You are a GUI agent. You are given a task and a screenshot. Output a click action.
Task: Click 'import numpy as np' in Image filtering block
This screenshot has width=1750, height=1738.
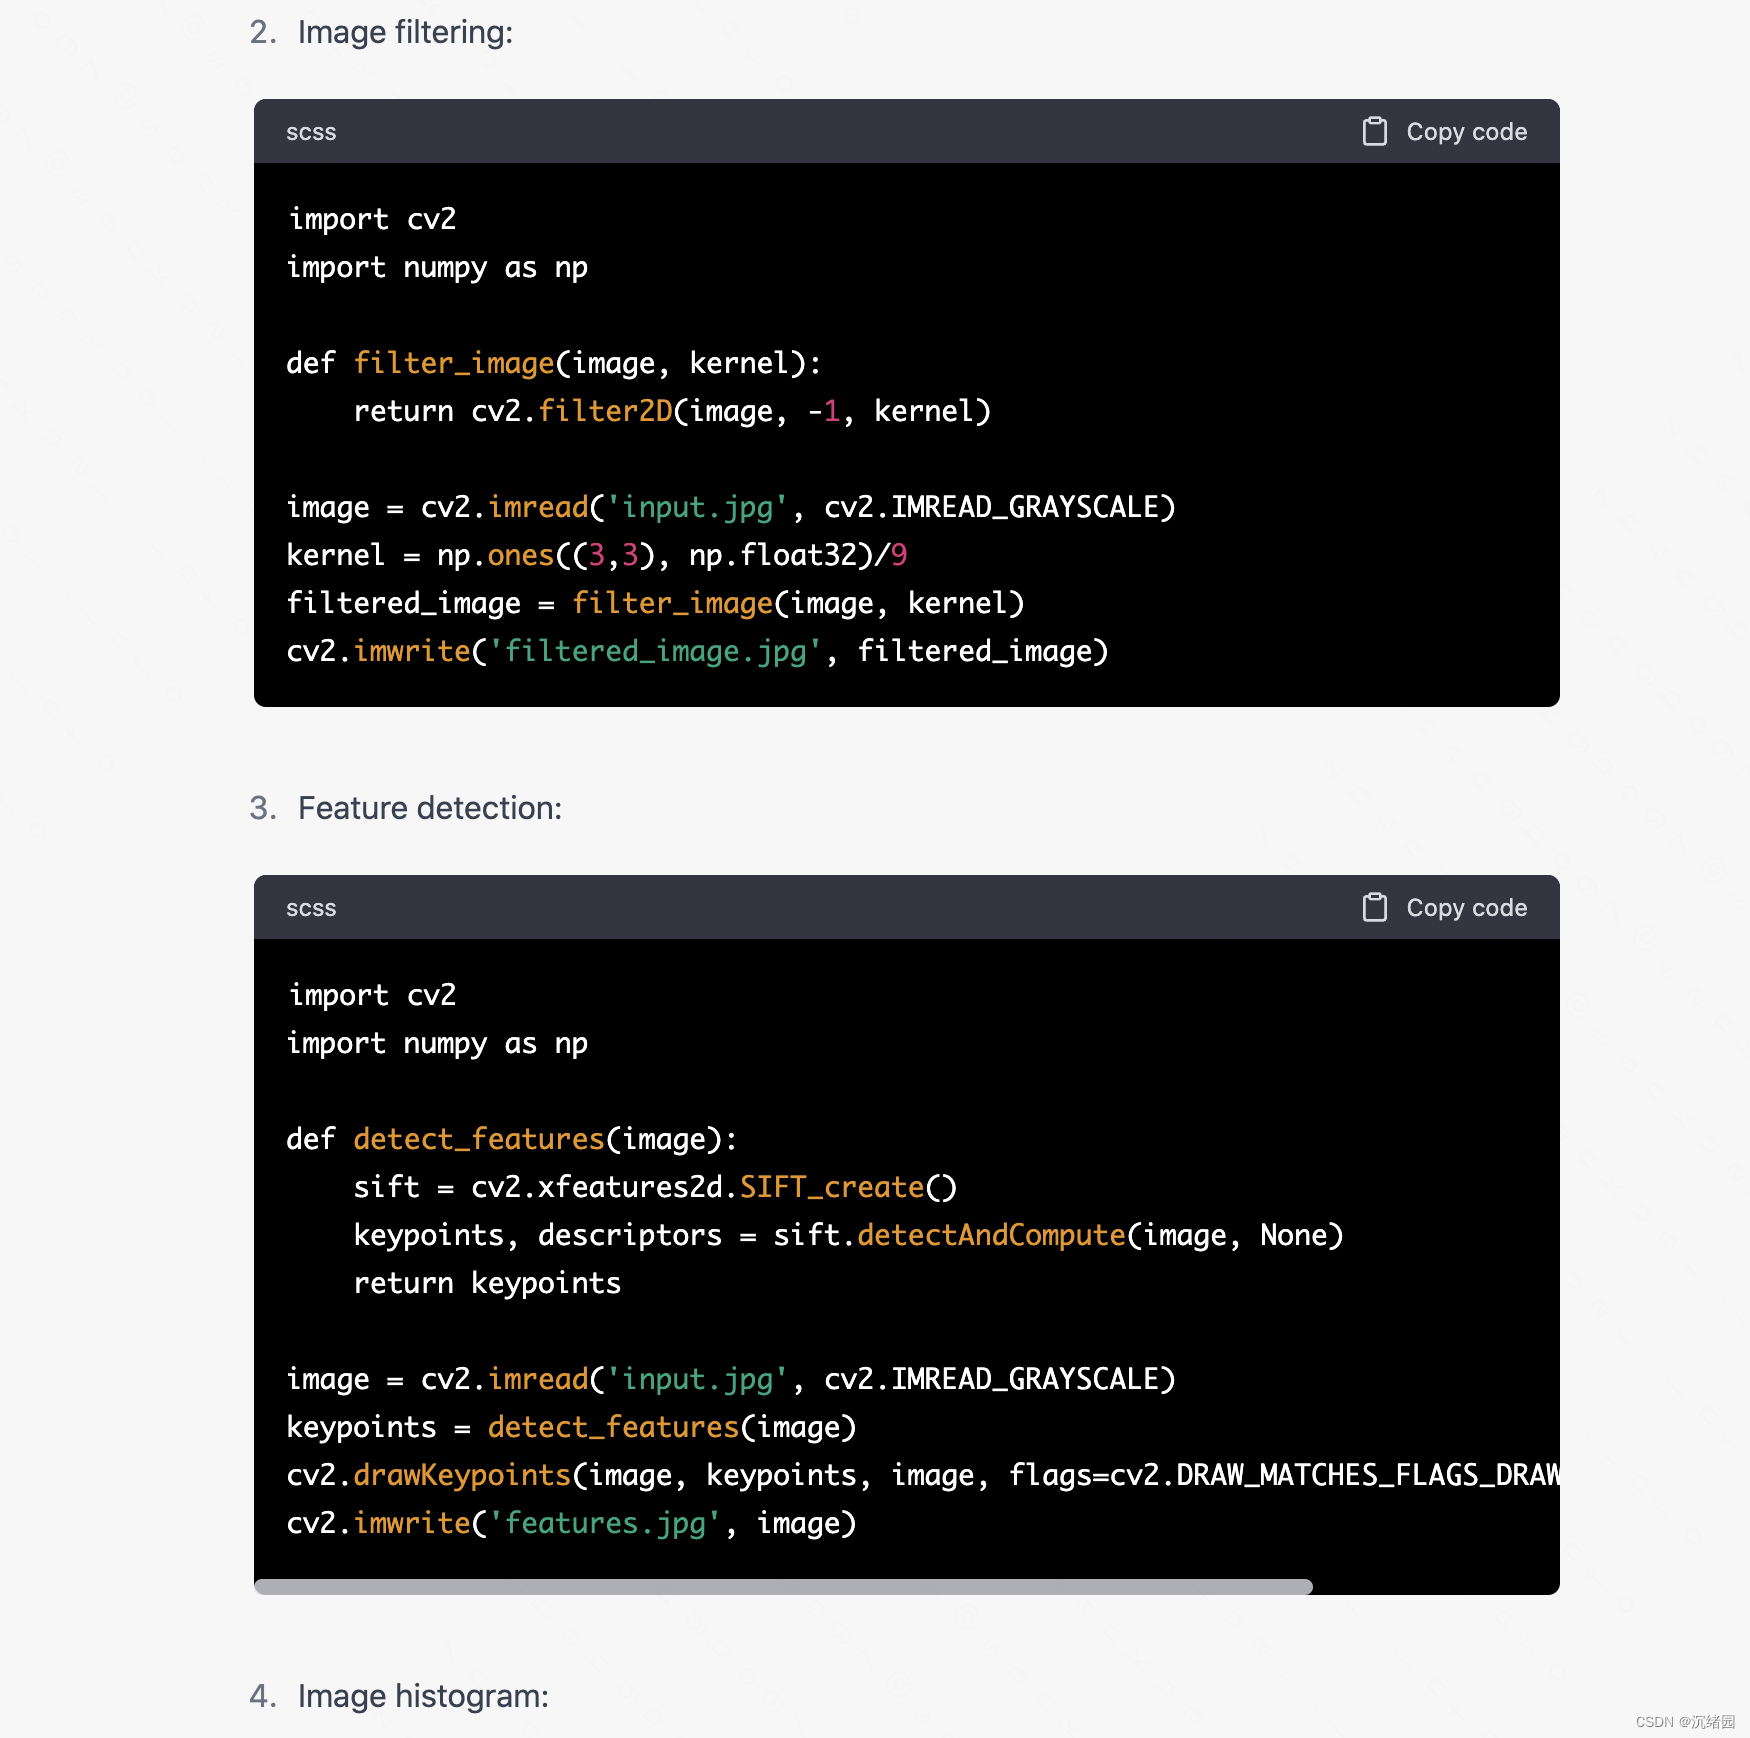pyautogui.click(x=437, y=267)
